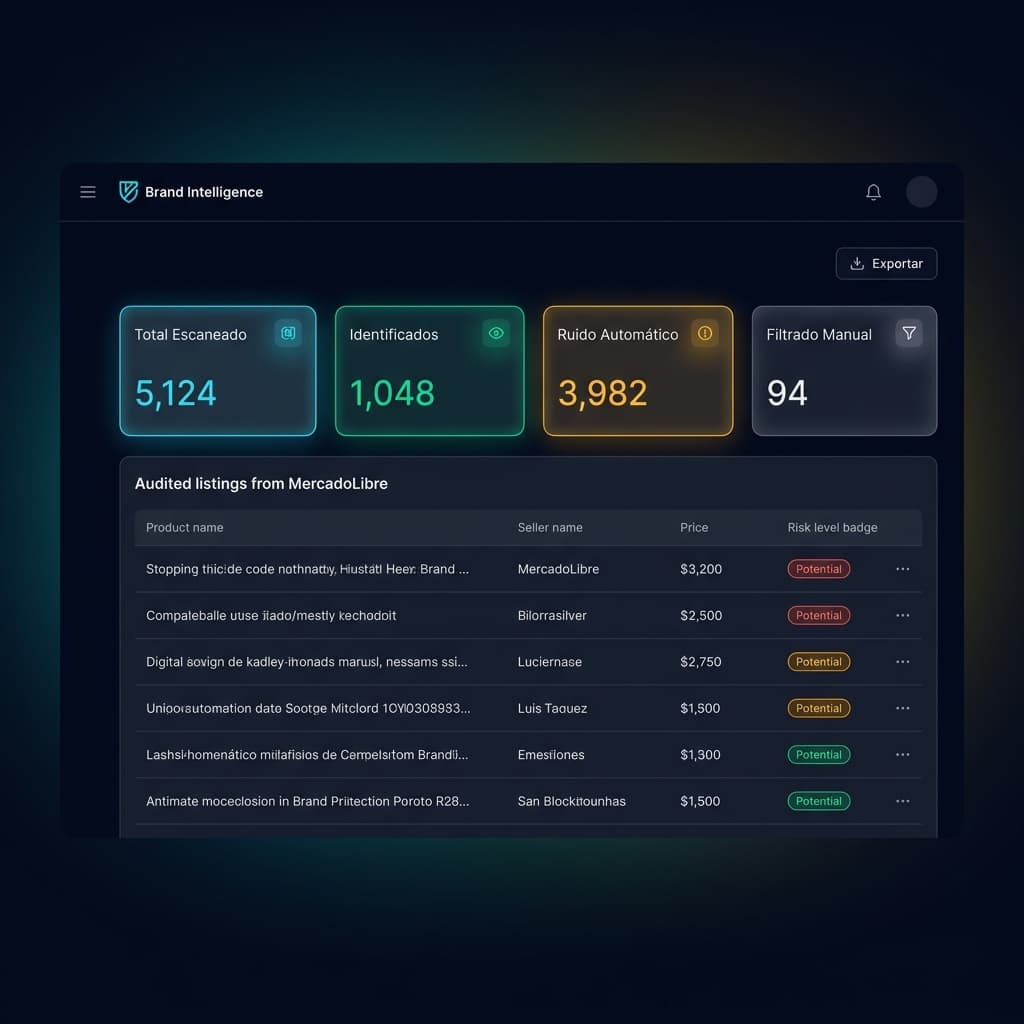The image size is (1024, 1024).
Task: Click Potential badge in $2,750 row
Action: pyautogui.click(x=818, y=662)
